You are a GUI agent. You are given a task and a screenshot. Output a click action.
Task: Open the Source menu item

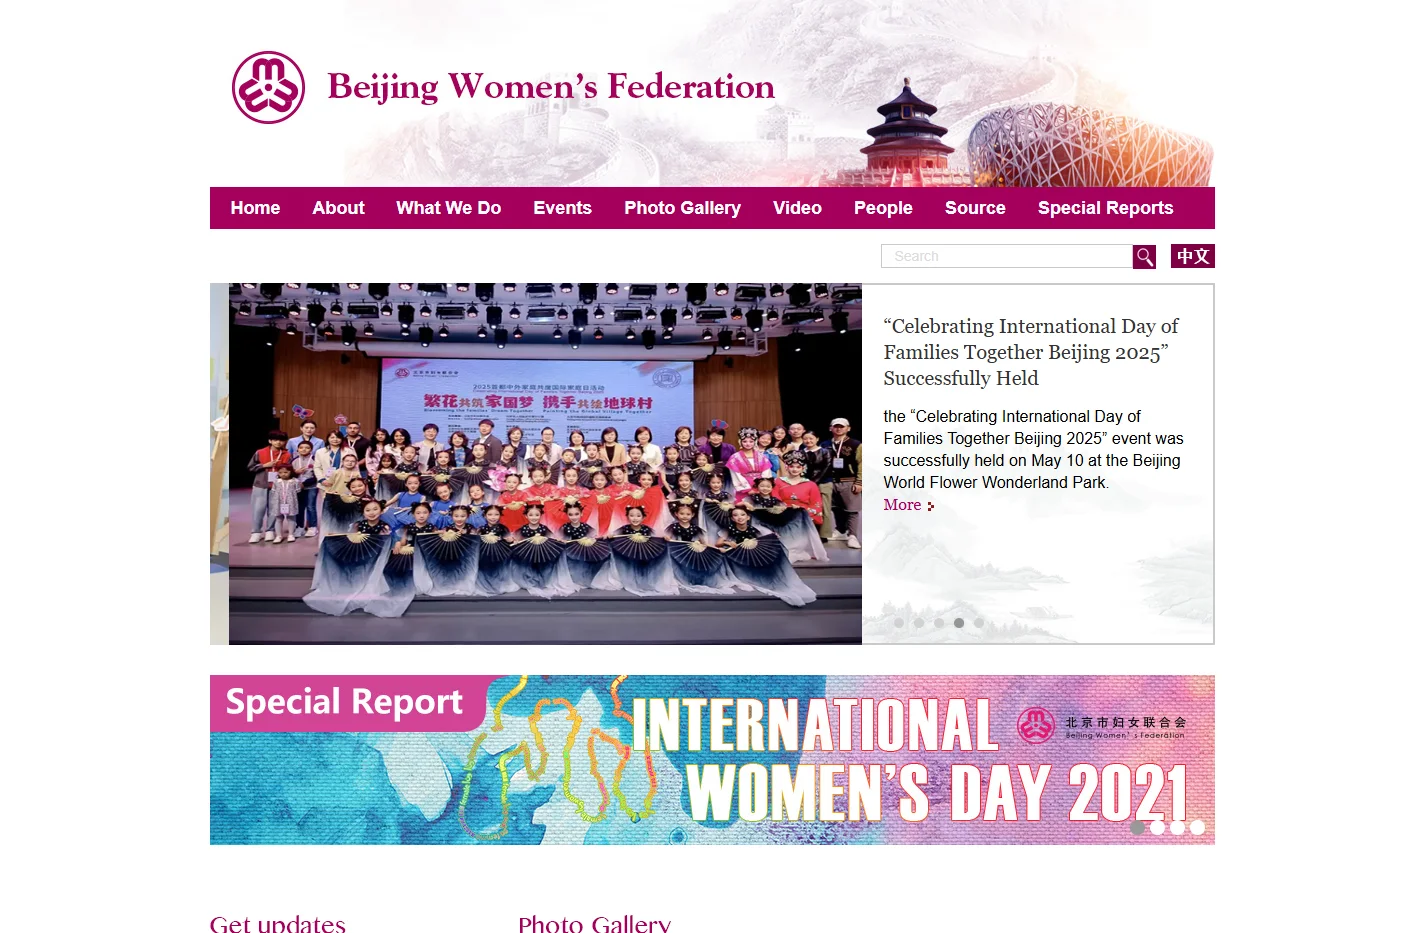point(975,208)
